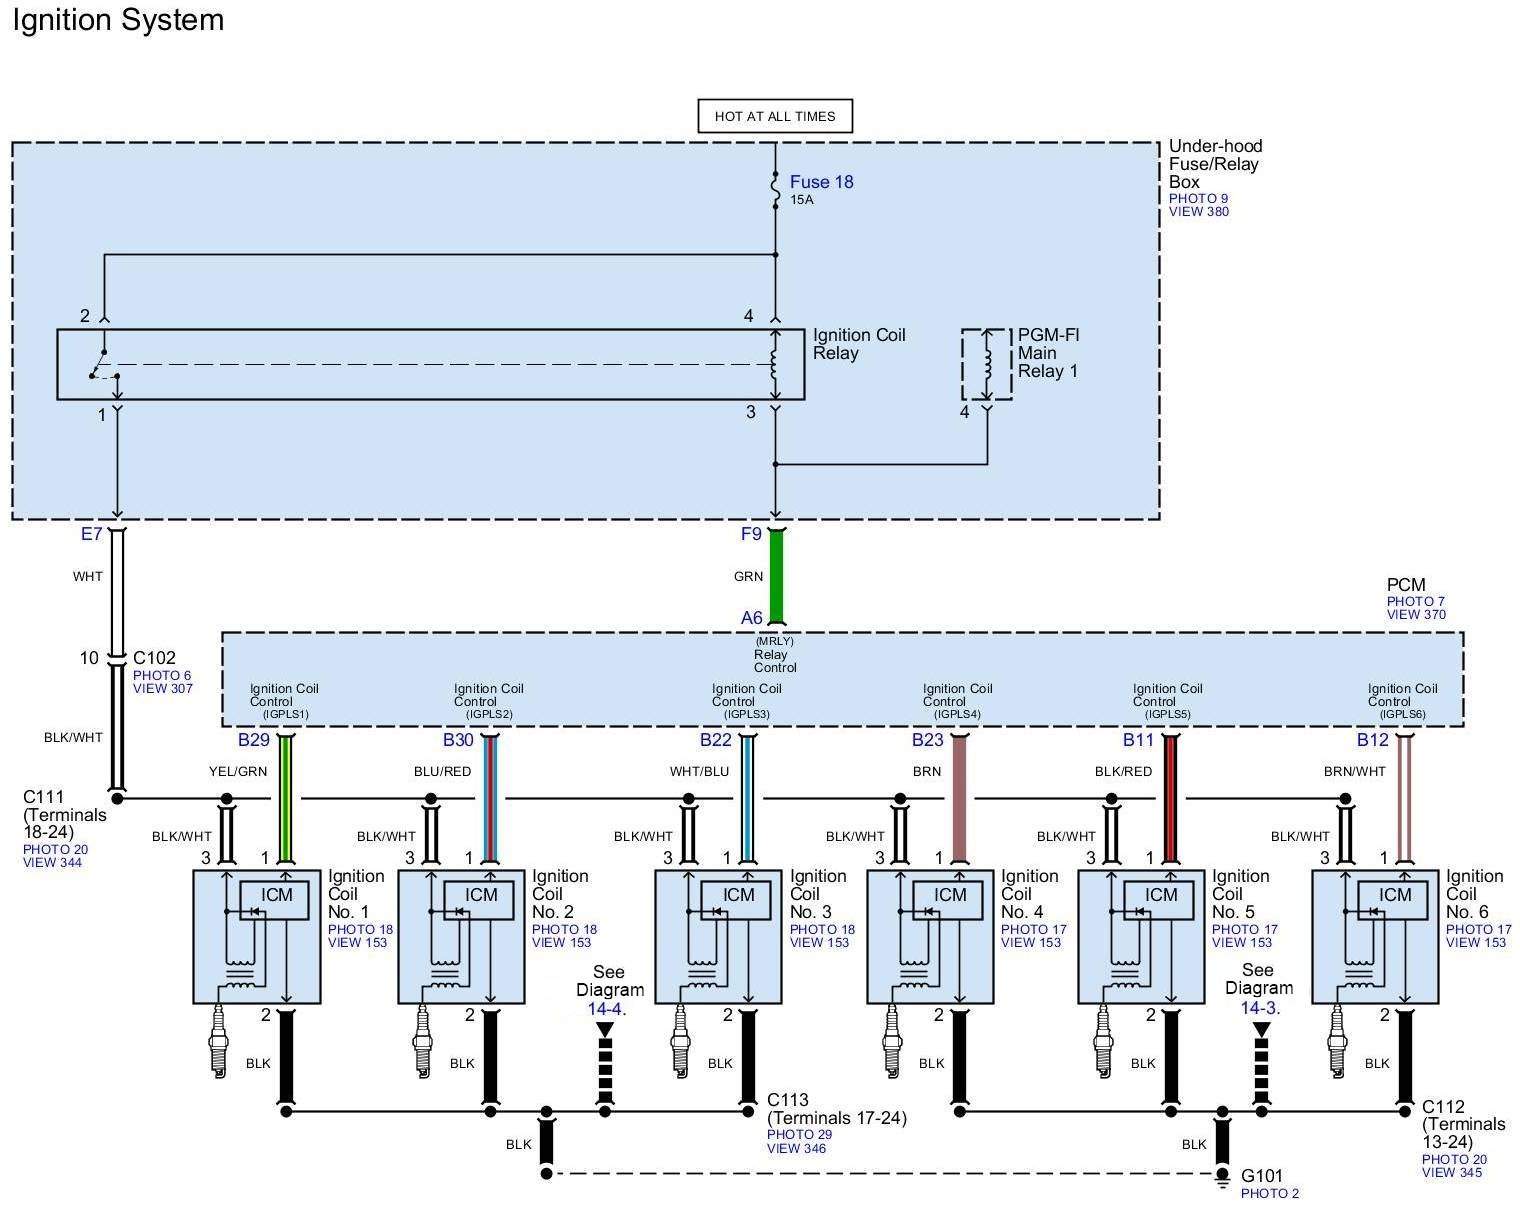Click the spark plug under Ignition Coil No. 5

pos(1102,1043)
